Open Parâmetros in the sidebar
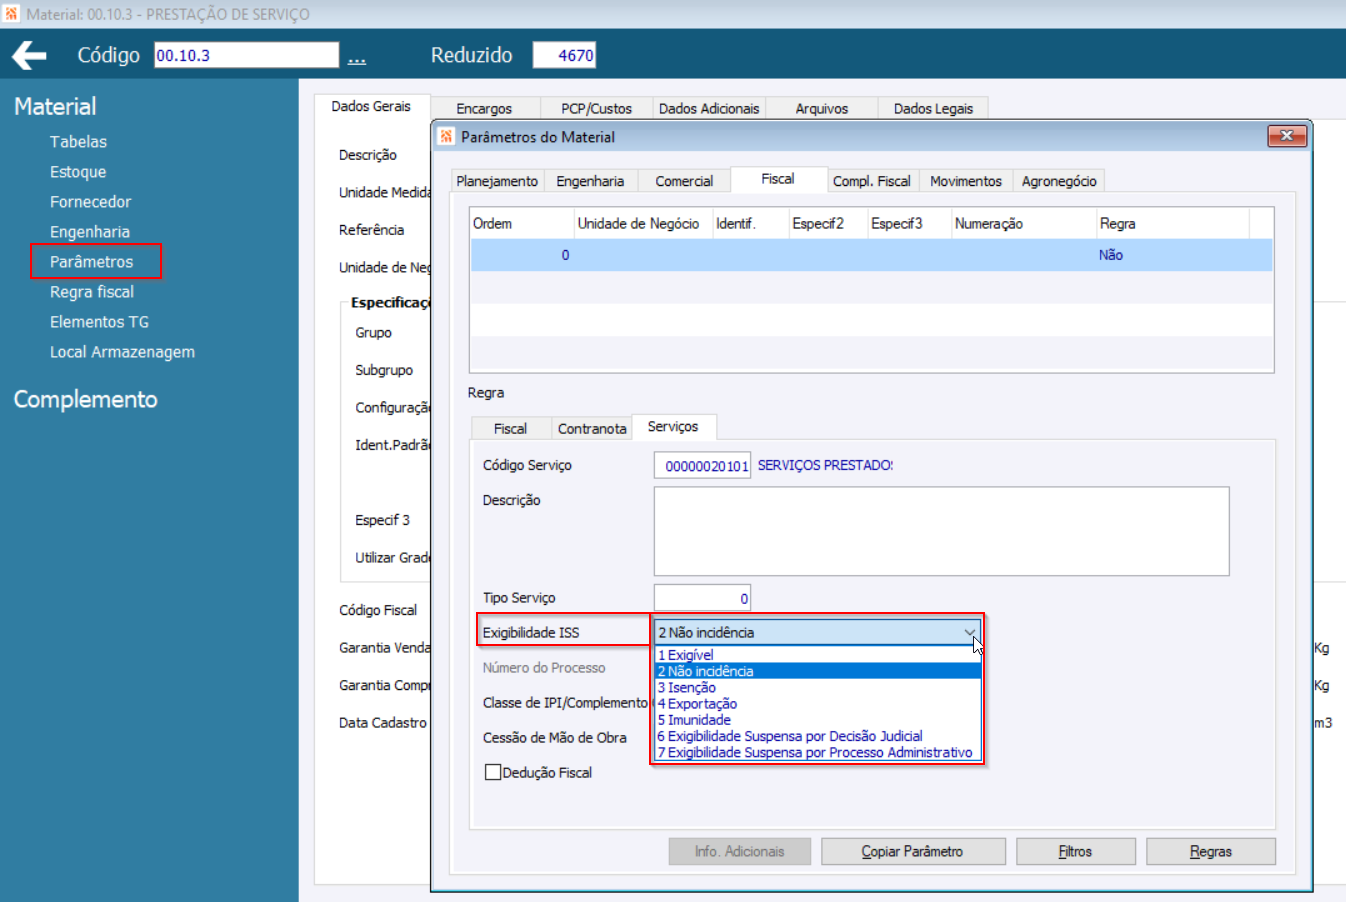This screenshot has width=1346, height=902. [x=92, y=262]
